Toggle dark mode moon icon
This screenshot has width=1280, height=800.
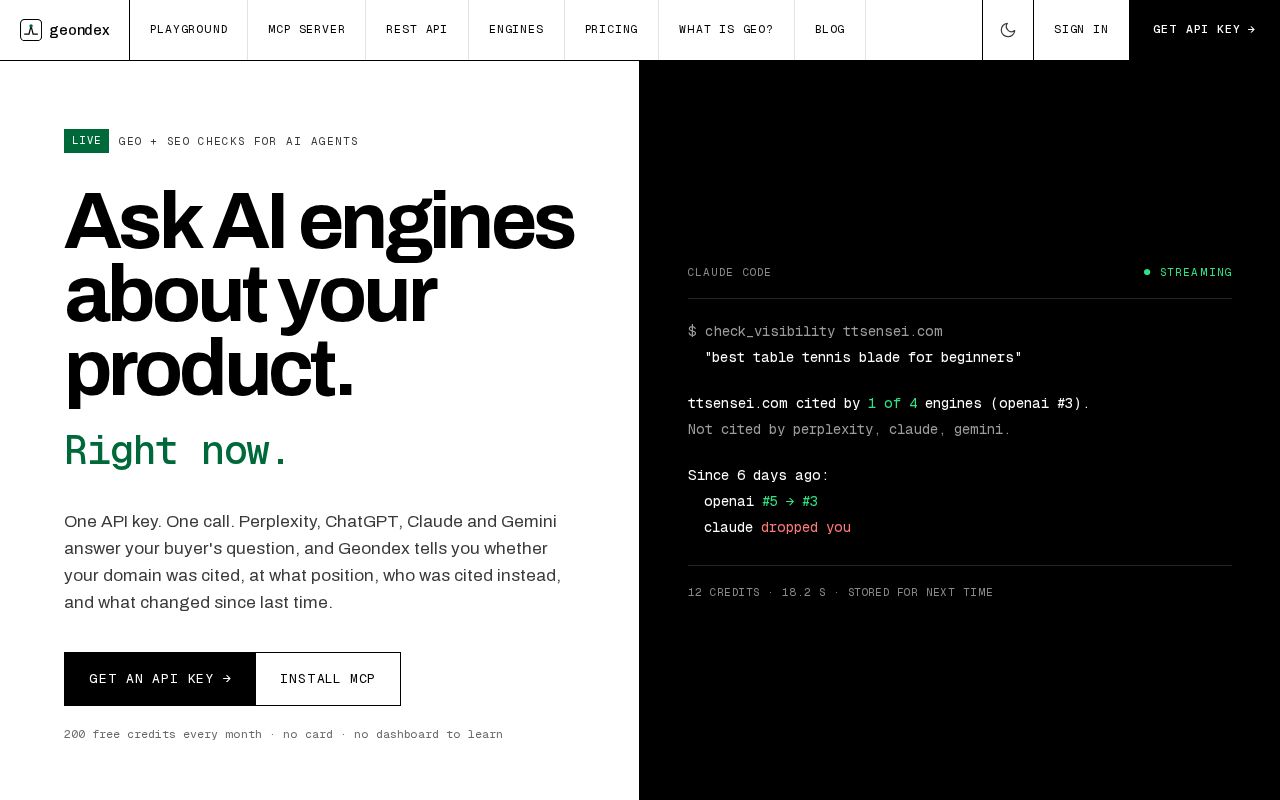[1008, 30]
